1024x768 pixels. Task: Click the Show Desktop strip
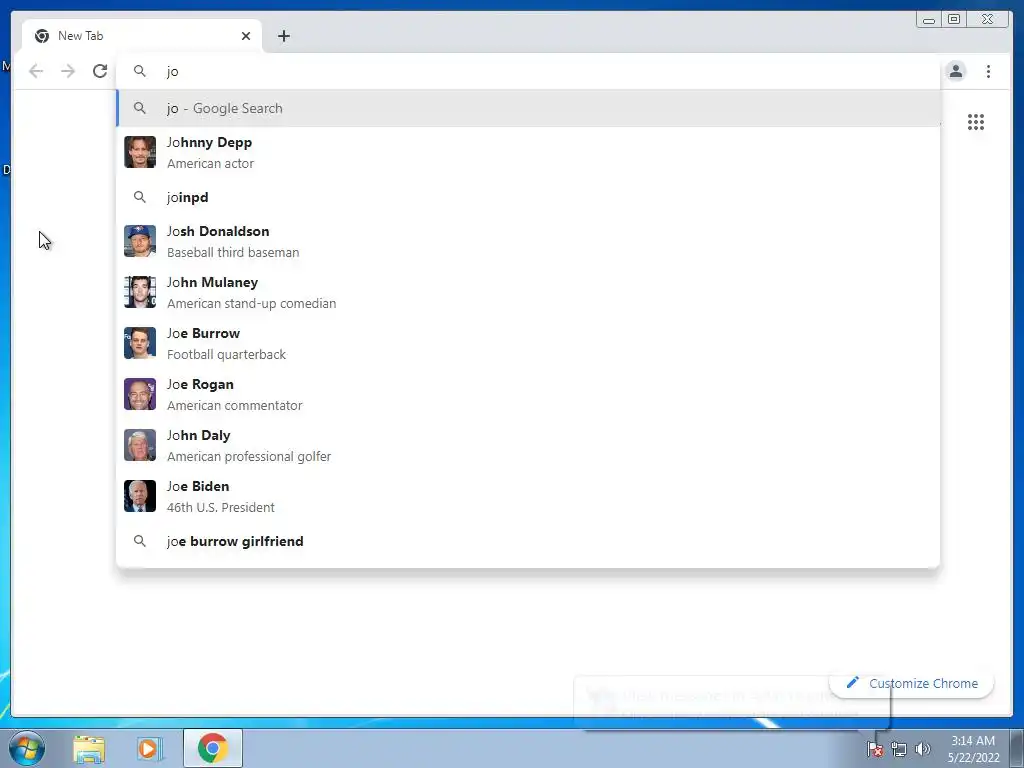[1016, 748]
